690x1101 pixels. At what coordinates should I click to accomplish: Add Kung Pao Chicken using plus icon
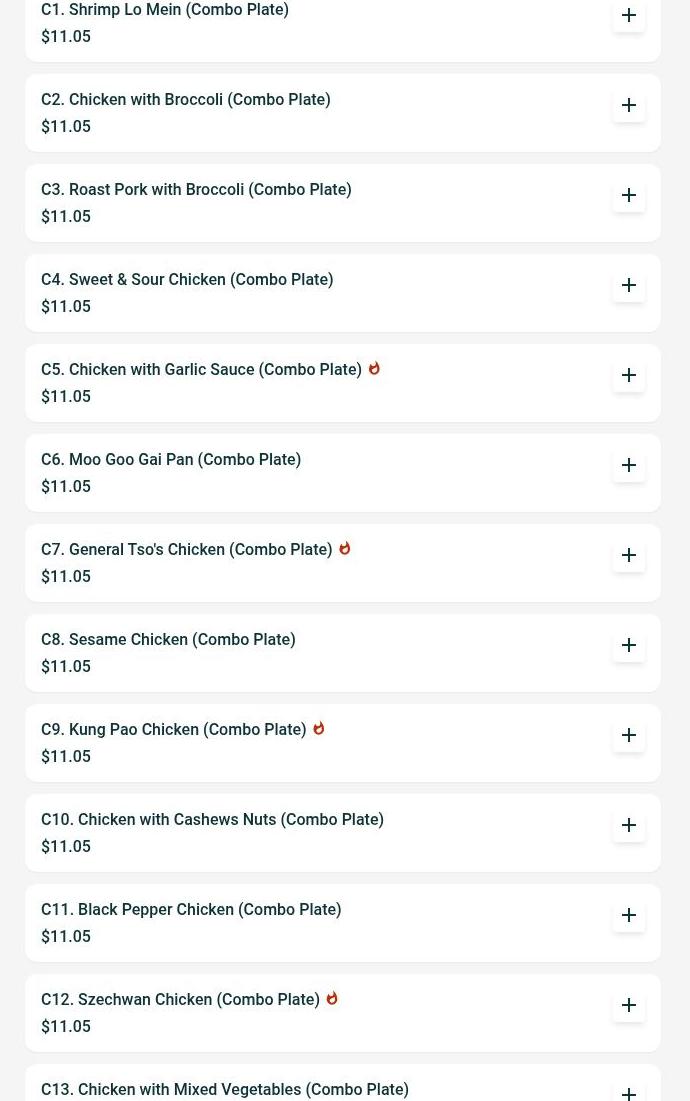pos(629,735)
